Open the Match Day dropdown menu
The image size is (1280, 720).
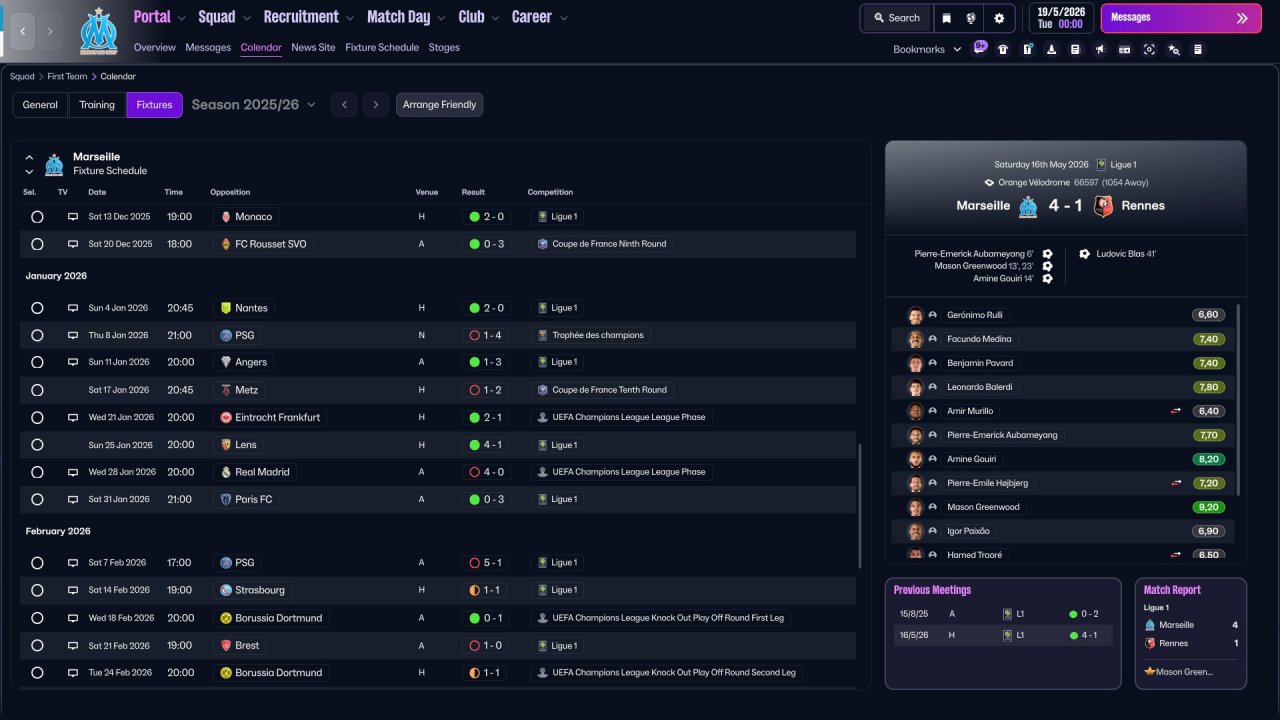[407, 17]
